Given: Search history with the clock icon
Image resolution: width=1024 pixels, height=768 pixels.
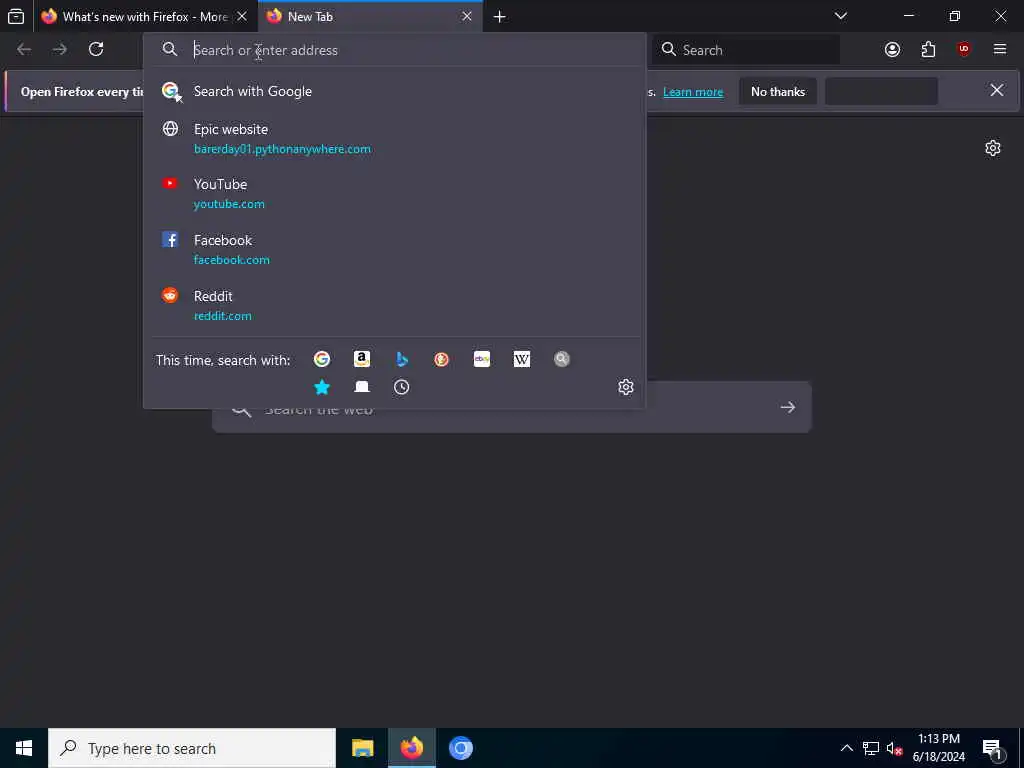Looking at the screenshot, I should (x=402, y=387).
